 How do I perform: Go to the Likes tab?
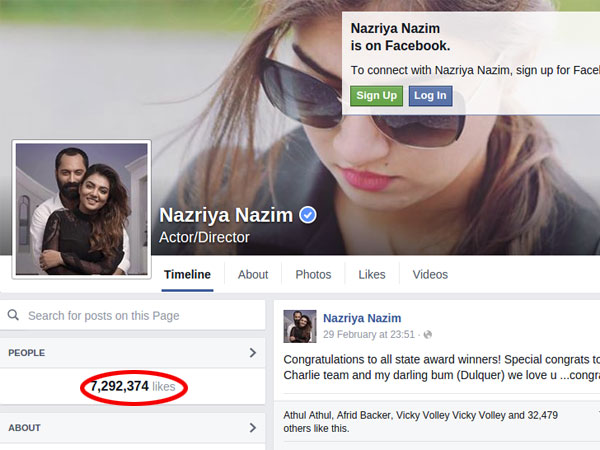(x=372, y=275)
